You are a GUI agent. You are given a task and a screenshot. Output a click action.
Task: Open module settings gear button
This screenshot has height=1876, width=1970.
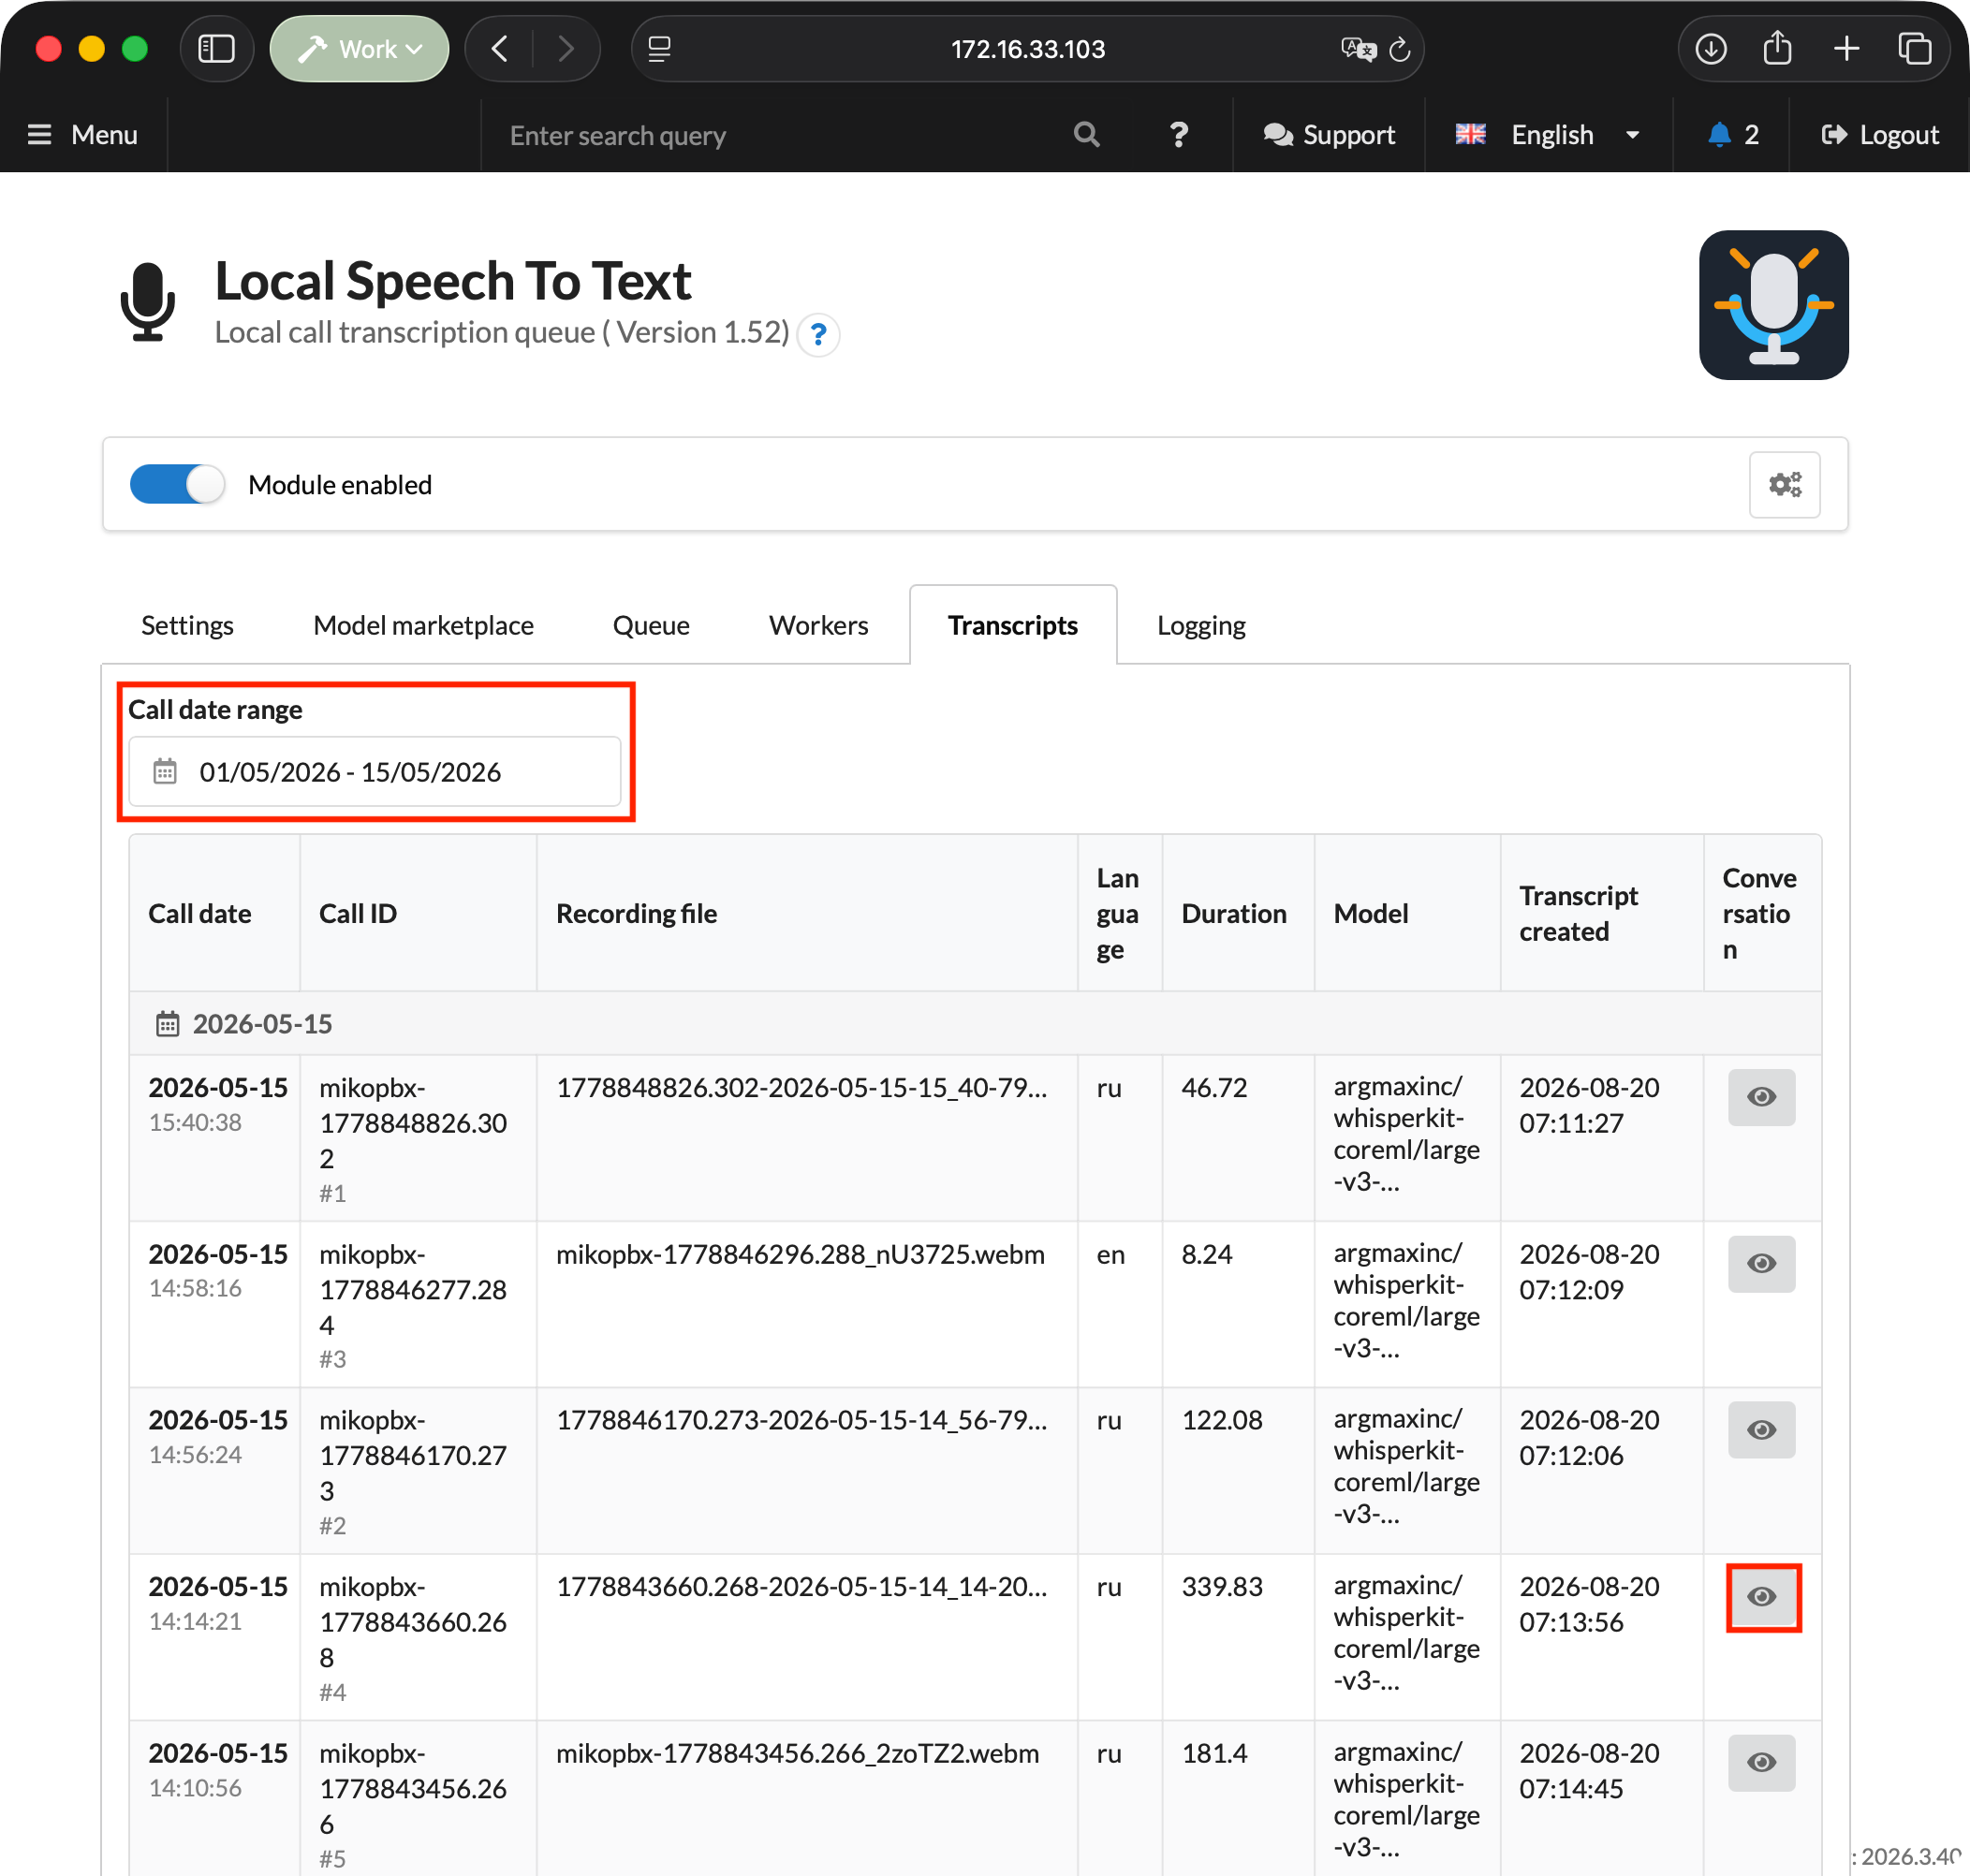1784,485
